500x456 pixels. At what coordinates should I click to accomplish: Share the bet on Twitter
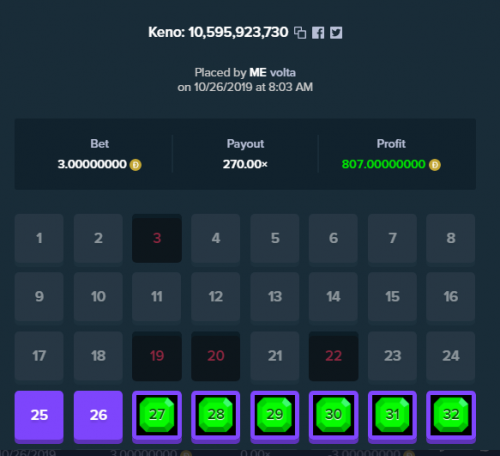pyautogui.click(x=336, y=33)
